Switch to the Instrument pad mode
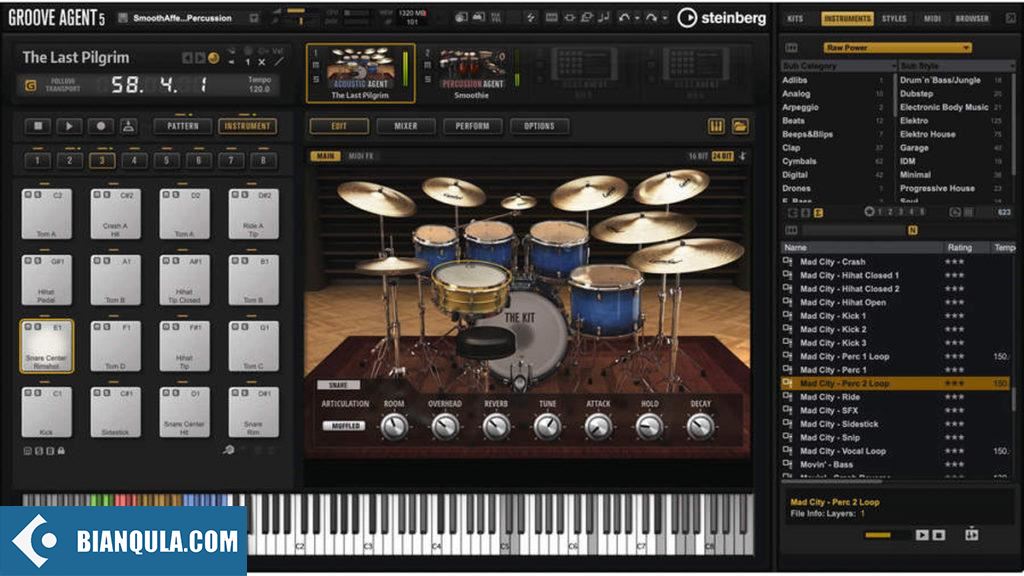Screen dimensions: 1024x576 pos(248,126)
